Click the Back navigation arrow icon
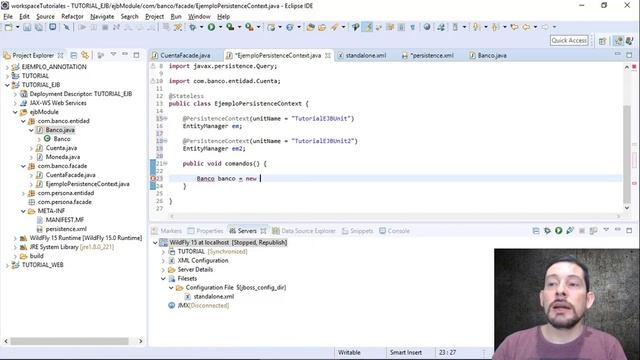The height and width of the screenshot is (360, 640). [526, 27]
